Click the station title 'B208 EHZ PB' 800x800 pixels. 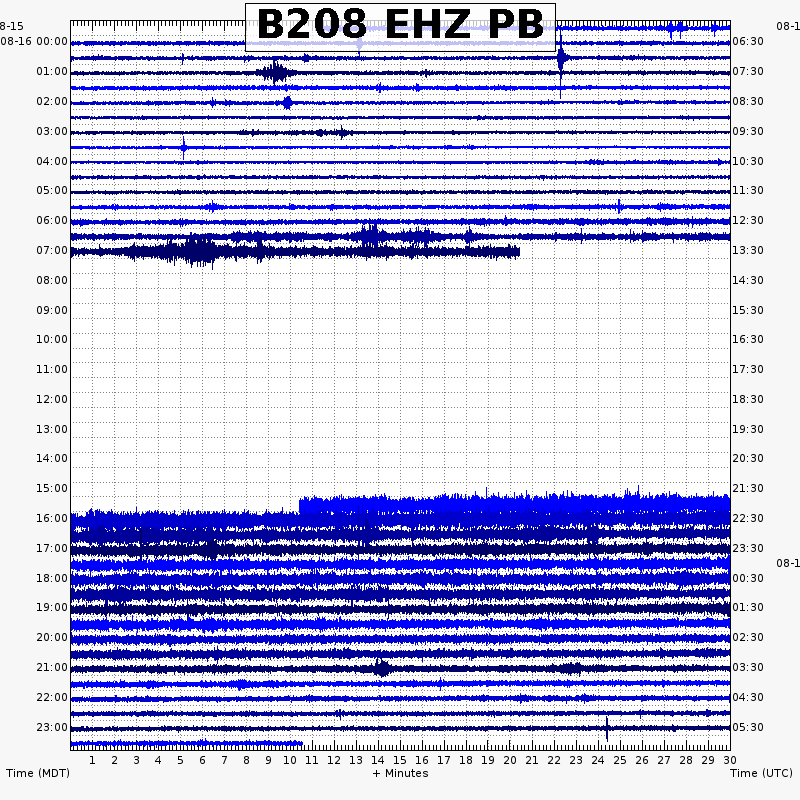pos(400,24)
